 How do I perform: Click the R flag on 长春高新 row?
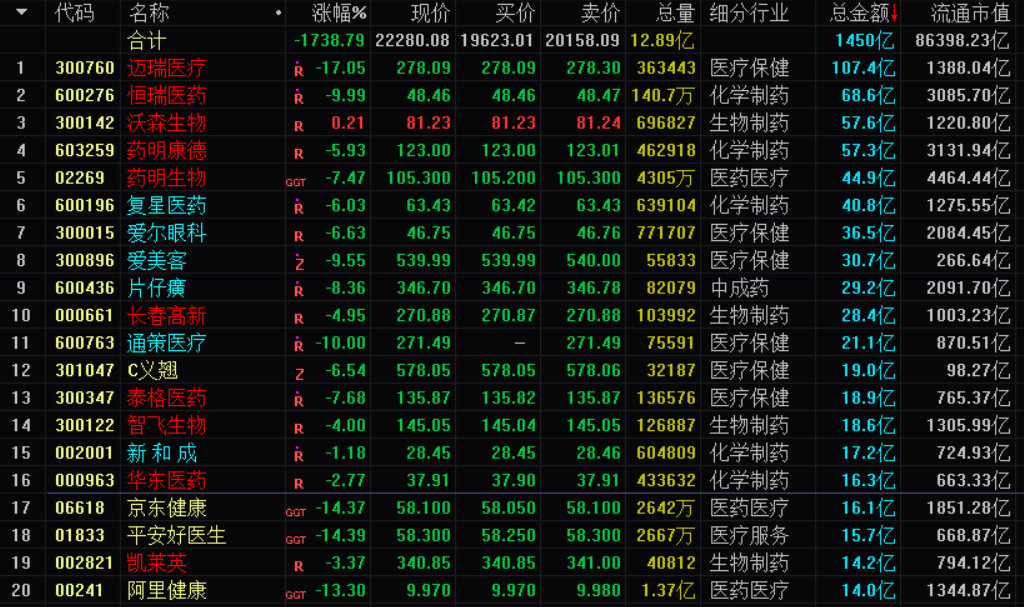pyautogui.click(x=298, y=318)
